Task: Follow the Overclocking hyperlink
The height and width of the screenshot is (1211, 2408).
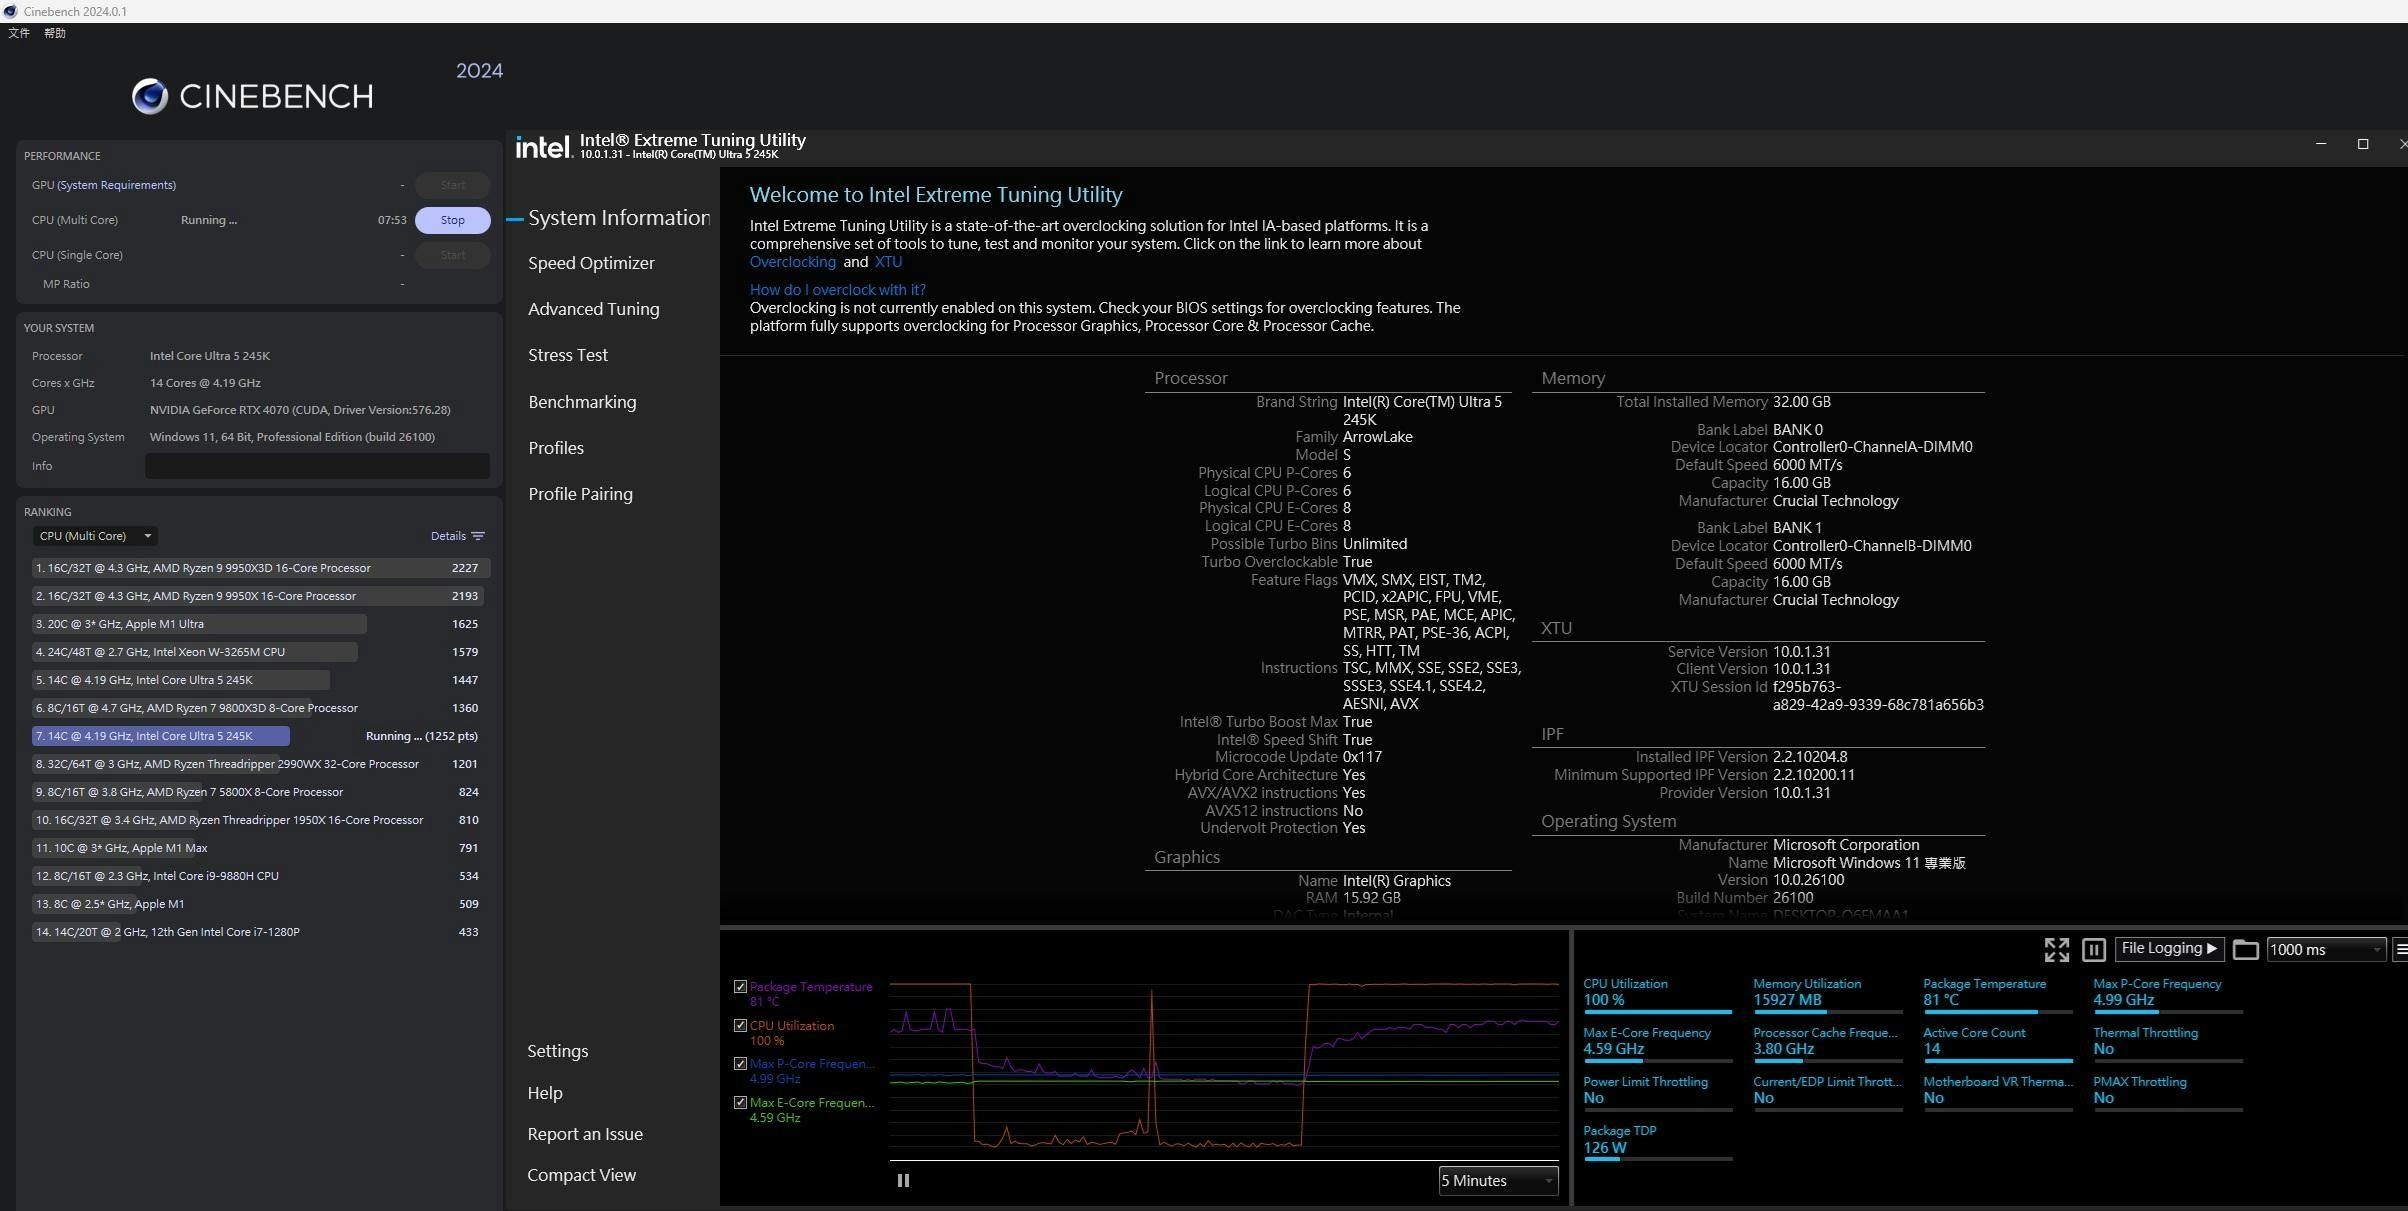Action: pos(792,262)
